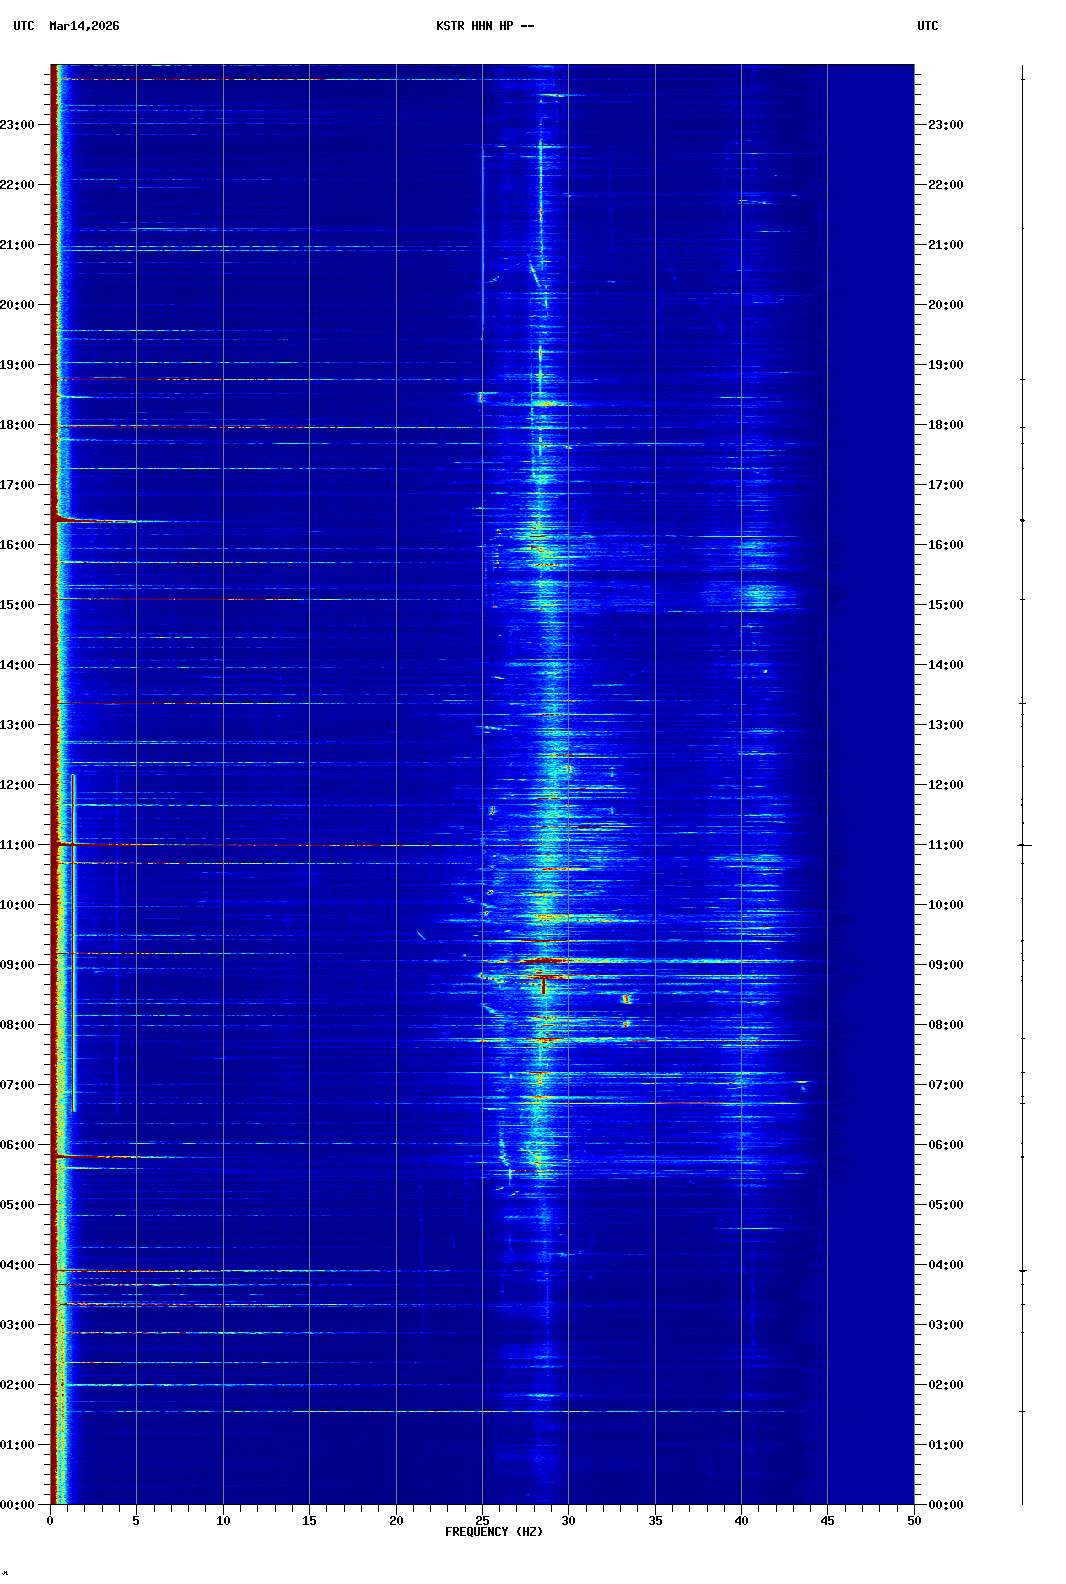Click the 16:00 label on right time axis

coord(945,545)
